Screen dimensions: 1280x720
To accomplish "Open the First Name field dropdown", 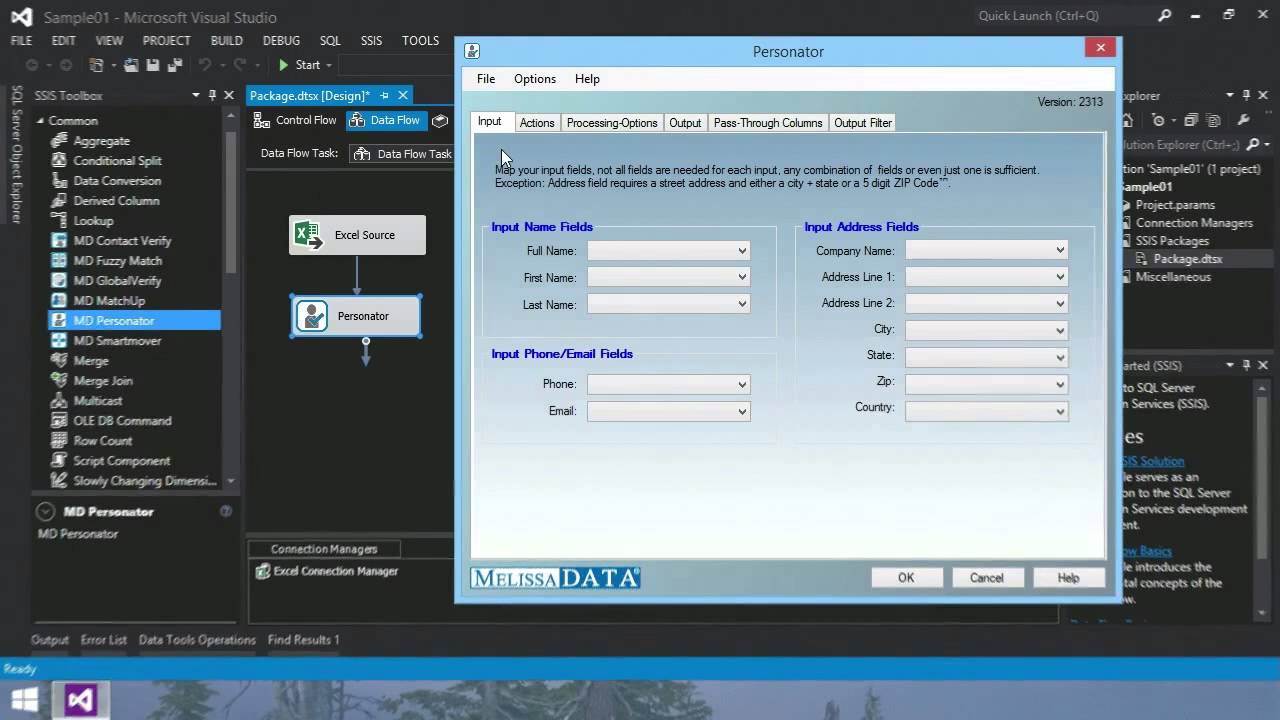I will (669, 277).
